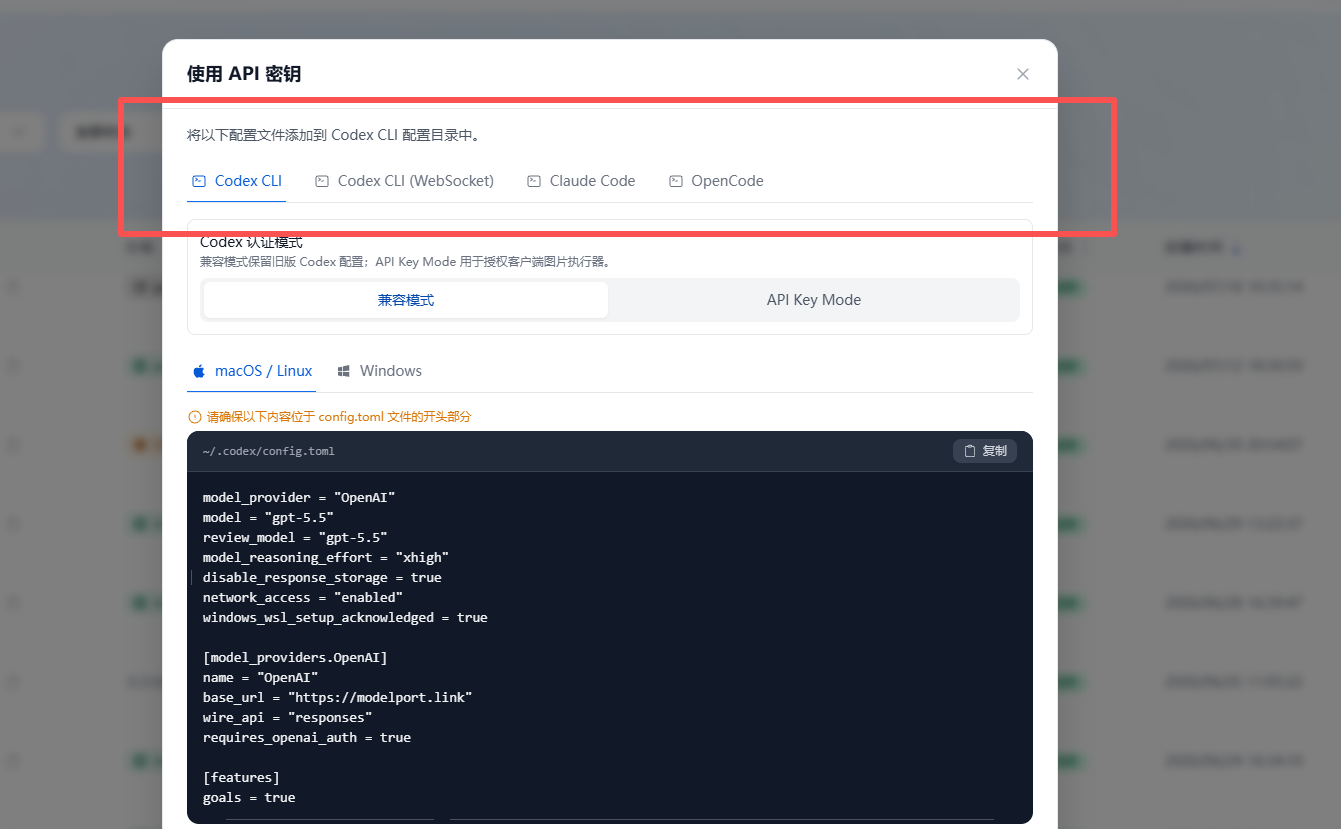This screenshot has height=829, width=1341.
Task: Click the [features] section header
Action: (241, 777)
